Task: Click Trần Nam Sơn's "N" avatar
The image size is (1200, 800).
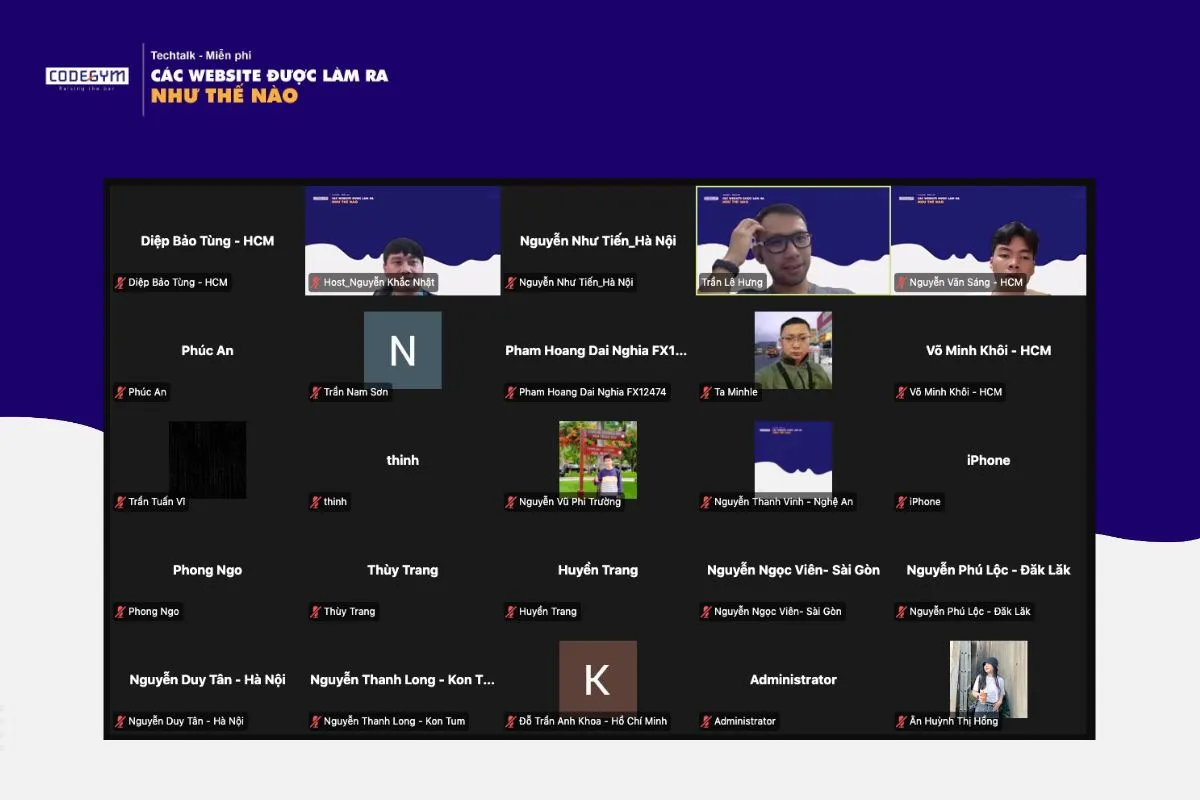Action: click(402, 350)
